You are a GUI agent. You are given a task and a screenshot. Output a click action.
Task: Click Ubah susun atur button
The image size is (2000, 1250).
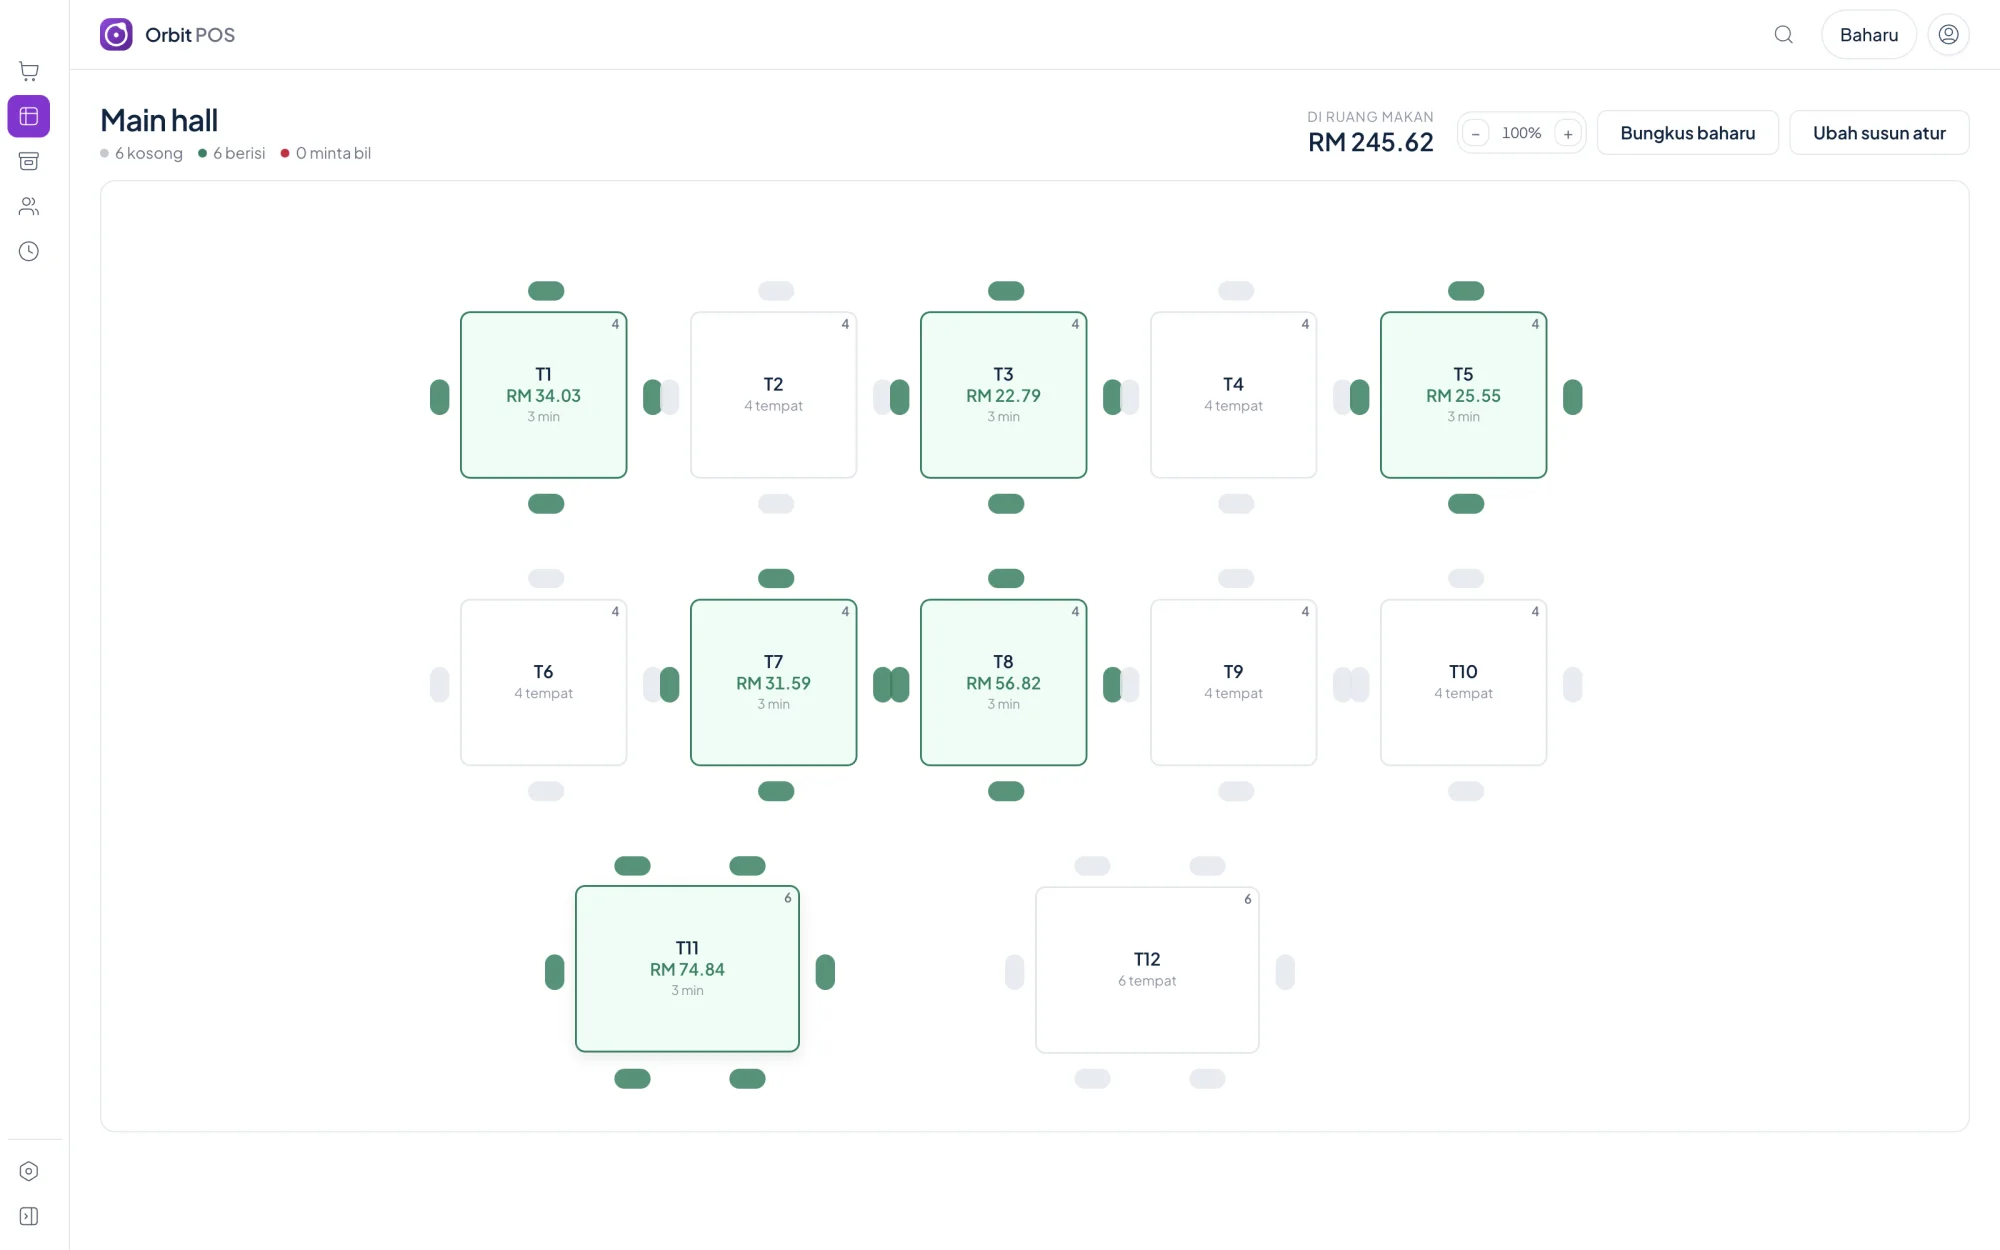tap(1878, 133)
